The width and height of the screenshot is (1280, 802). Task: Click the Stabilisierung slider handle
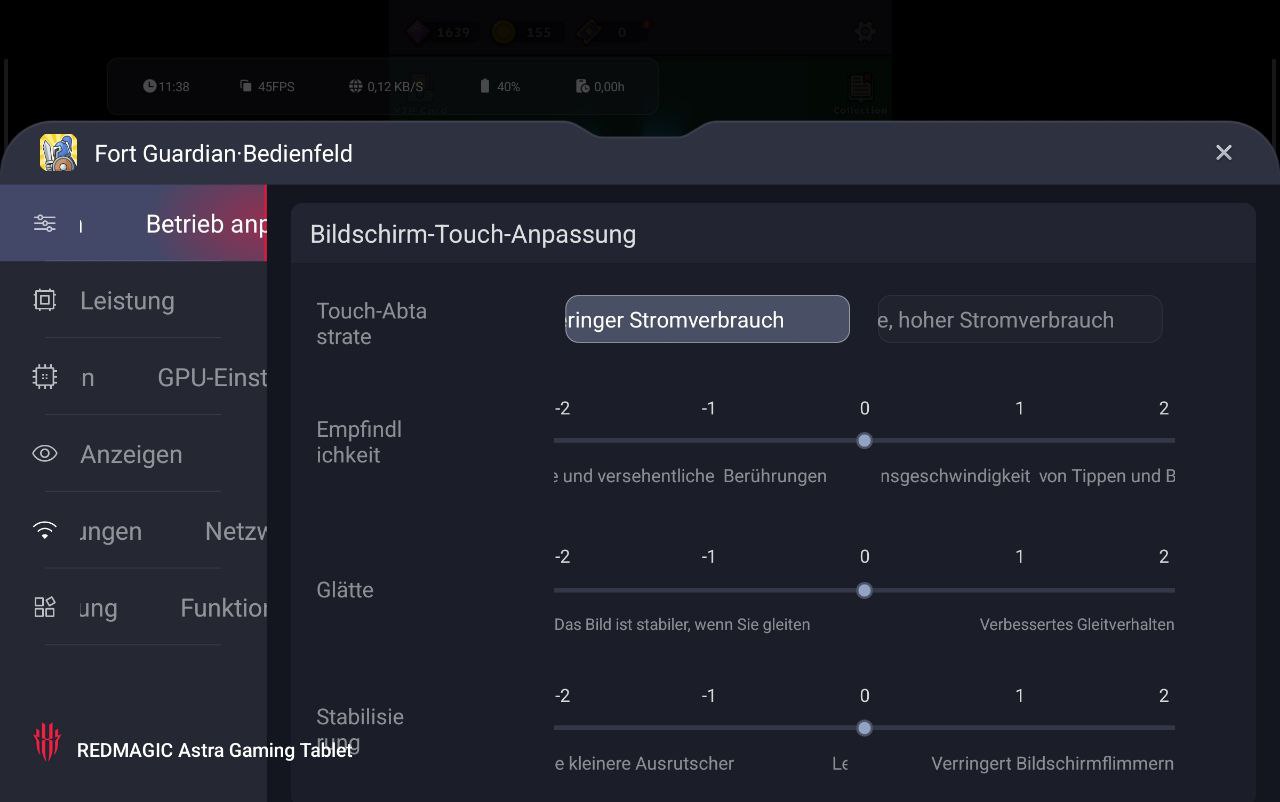click(x=865, y=728)
